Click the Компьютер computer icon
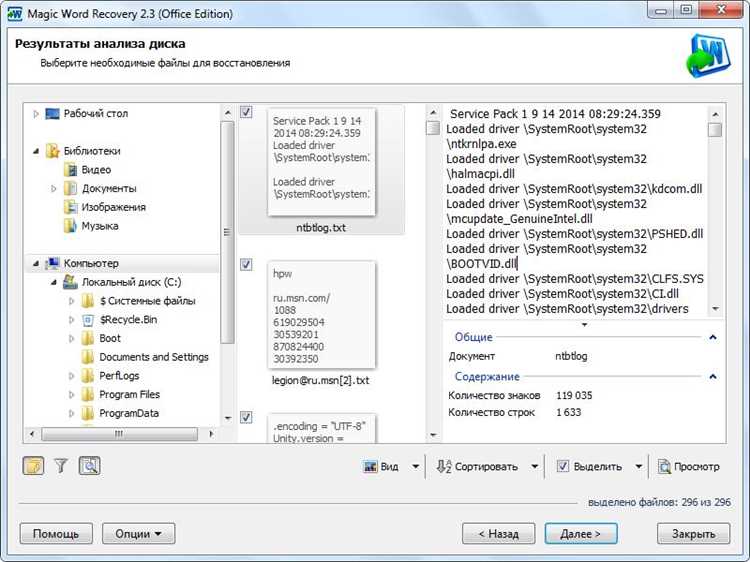 pos(52,263)
